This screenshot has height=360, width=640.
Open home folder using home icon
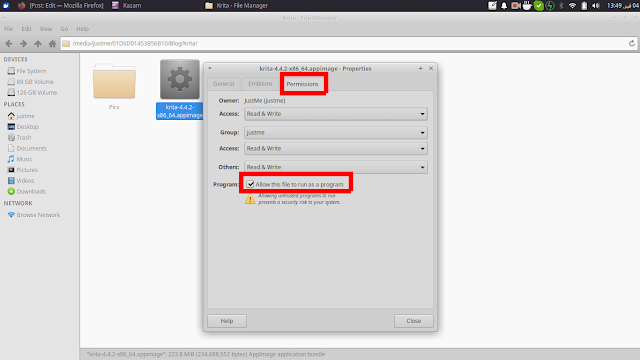52,43
